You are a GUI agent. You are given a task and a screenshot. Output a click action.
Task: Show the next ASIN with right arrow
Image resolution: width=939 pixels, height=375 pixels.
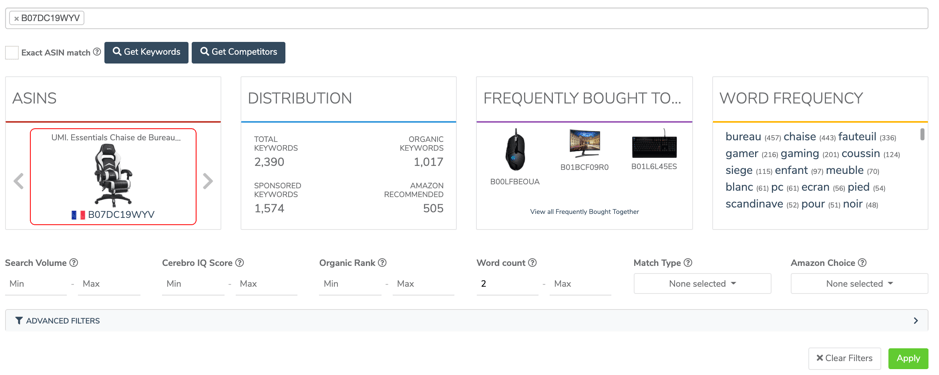click(x=208, y=181)
